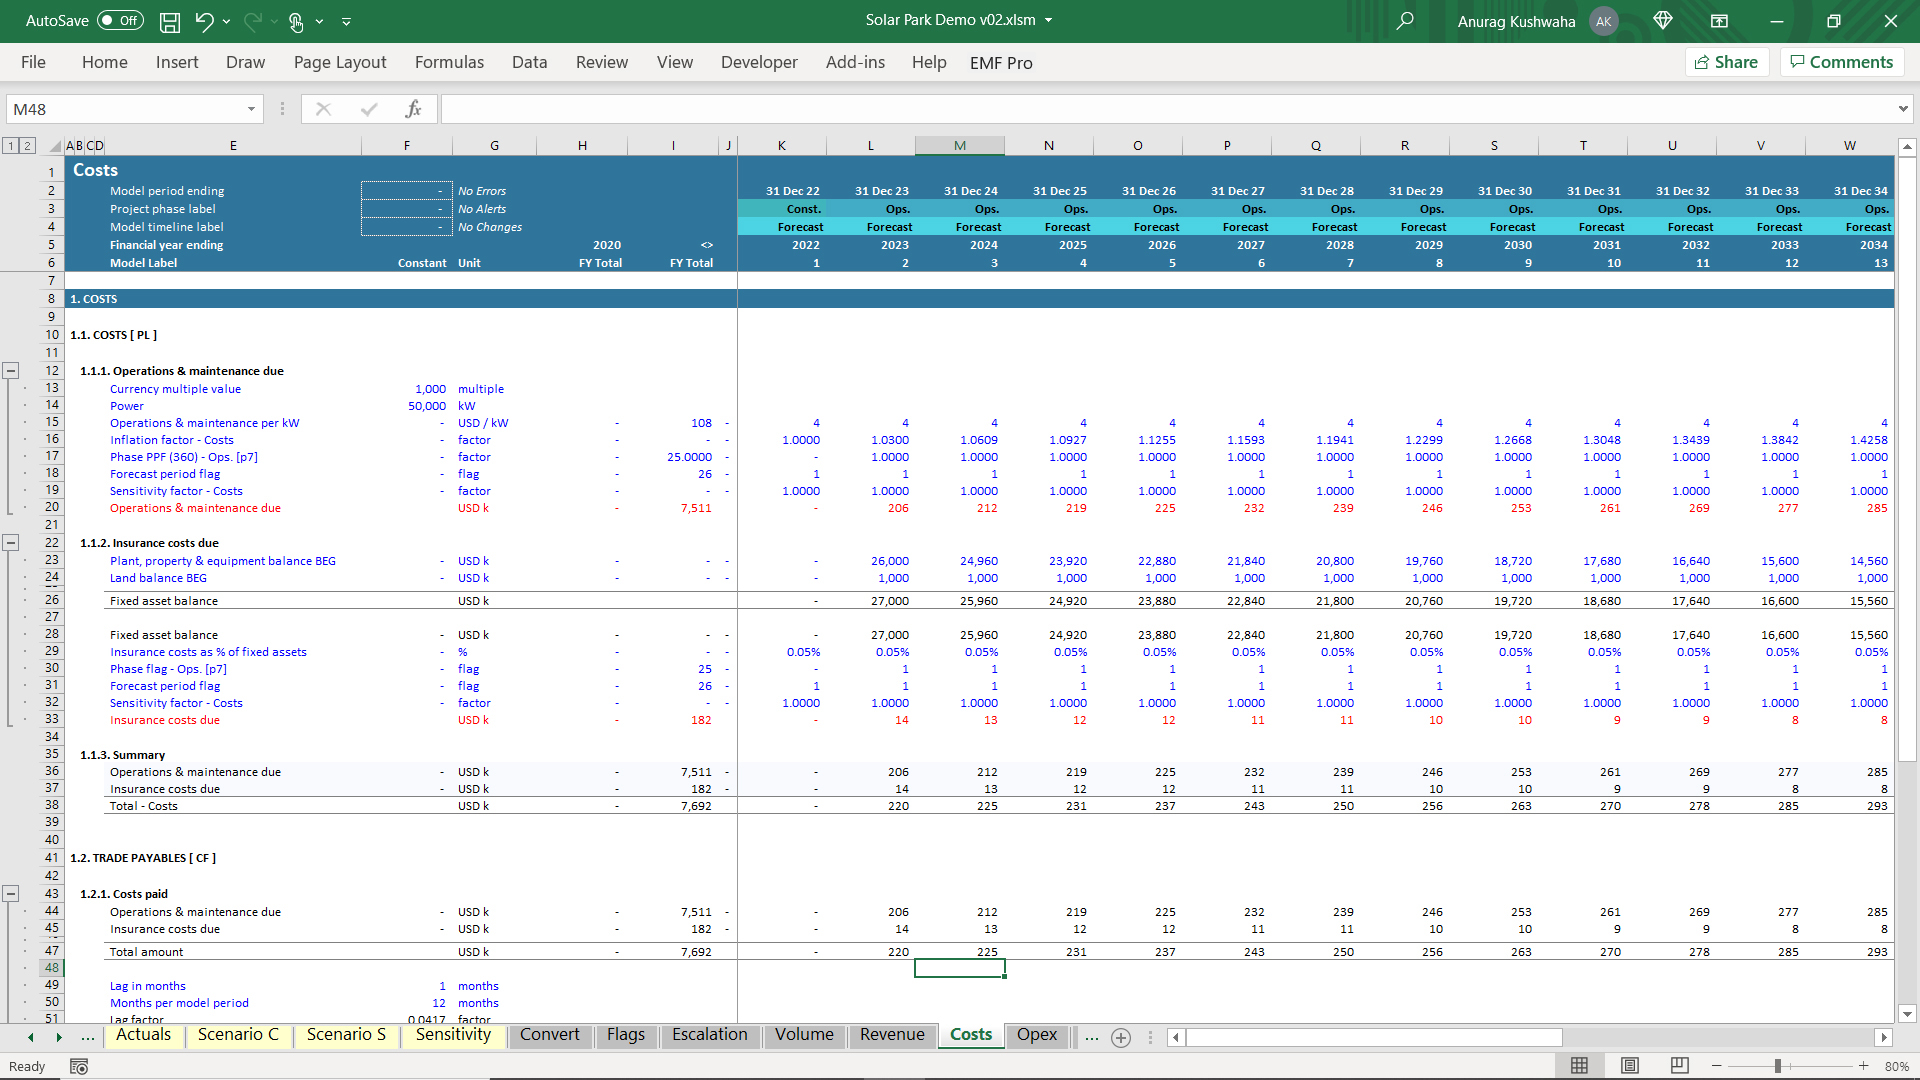
Task: Click the Page Layout view icon
Action: point(1630,1066)
